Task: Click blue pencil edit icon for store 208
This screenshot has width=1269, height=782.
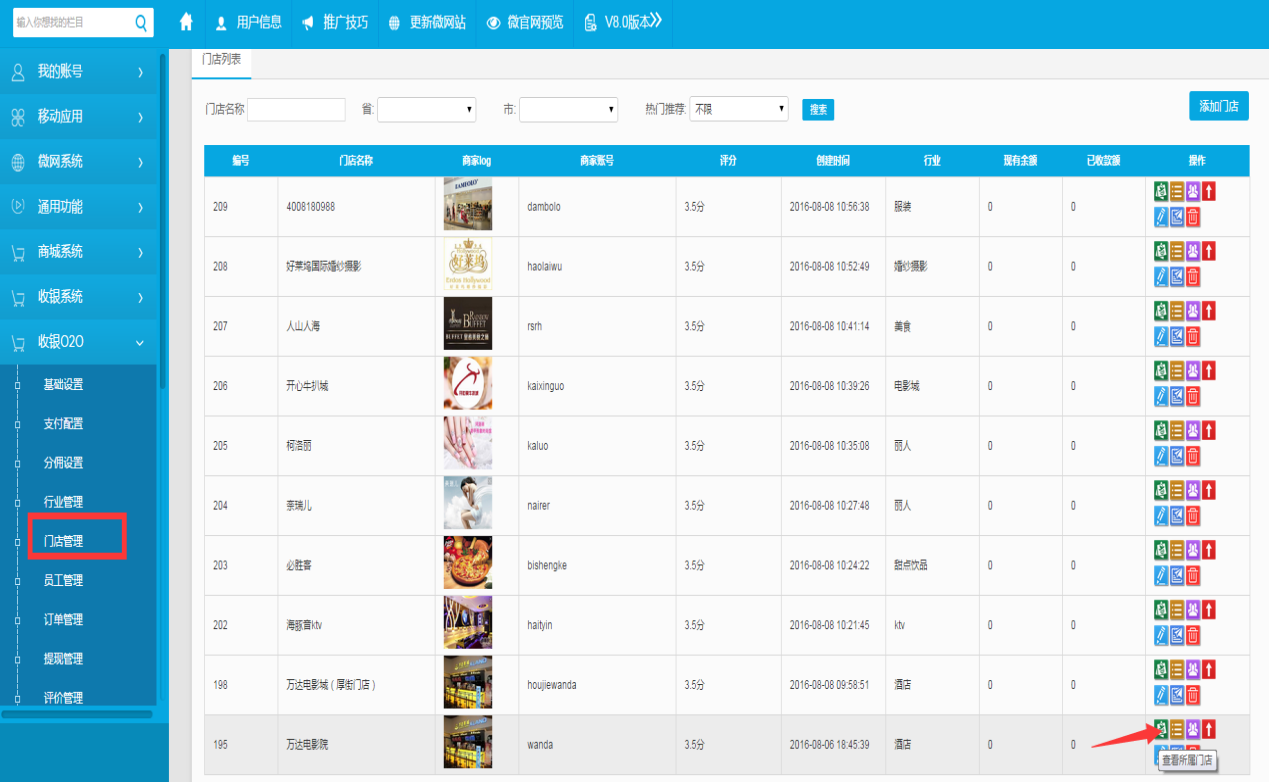Action: point(1161,277)
